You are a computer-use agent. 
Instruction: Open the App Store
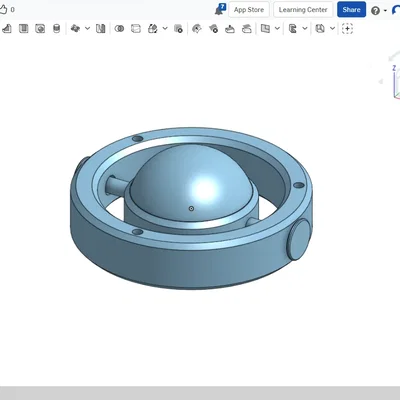[x=249, y=10]
